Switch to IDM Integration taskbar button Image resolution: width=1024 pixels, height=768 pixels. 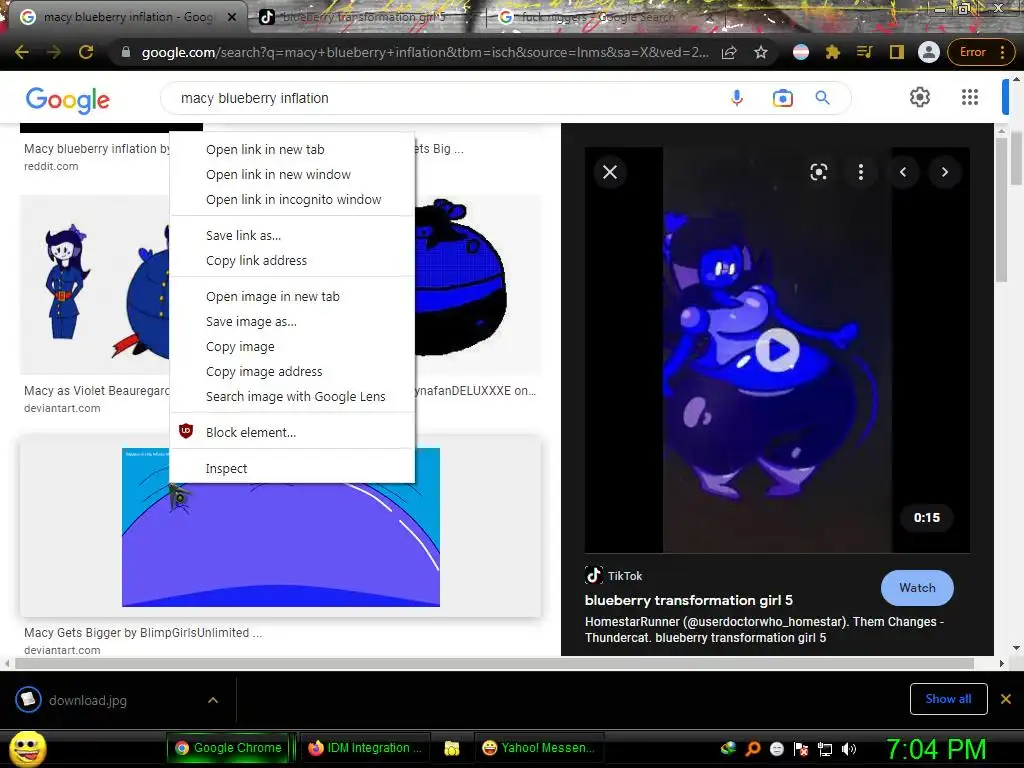365,748
